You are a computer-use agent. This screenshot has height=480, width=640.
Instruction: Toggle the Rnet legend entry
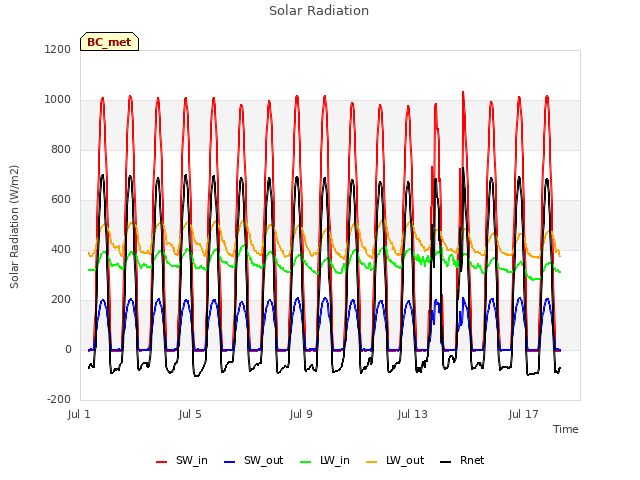pos(462,461)
